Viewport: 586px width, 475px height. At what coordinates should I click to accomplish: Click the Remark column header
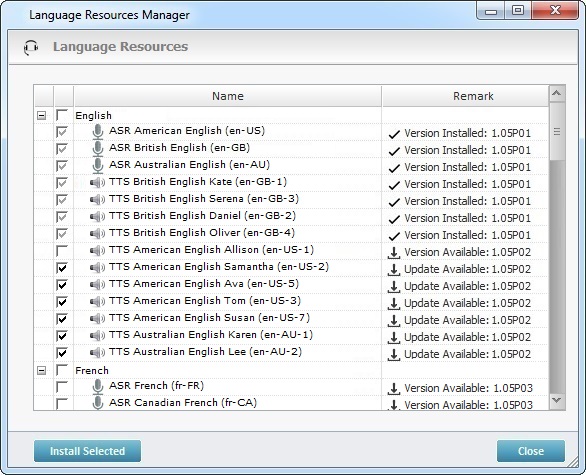(x=473, y=96)
